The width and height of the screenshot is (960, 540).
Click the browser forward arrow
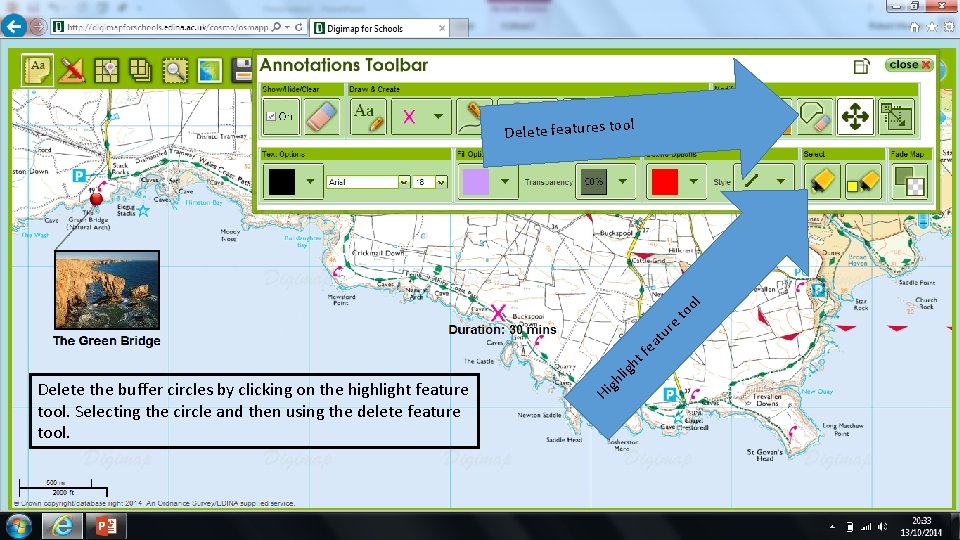tap(37, 26)
